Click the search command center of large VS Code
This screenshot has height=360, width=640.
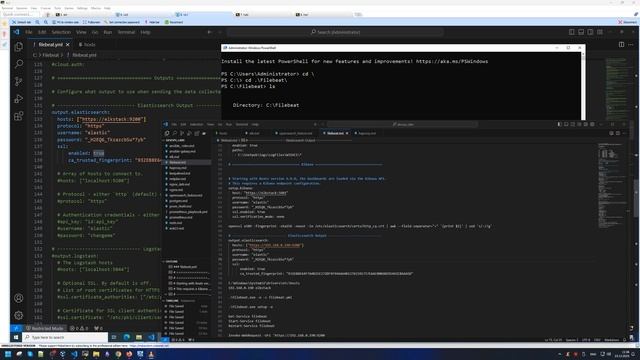click(x=335, y=32)
